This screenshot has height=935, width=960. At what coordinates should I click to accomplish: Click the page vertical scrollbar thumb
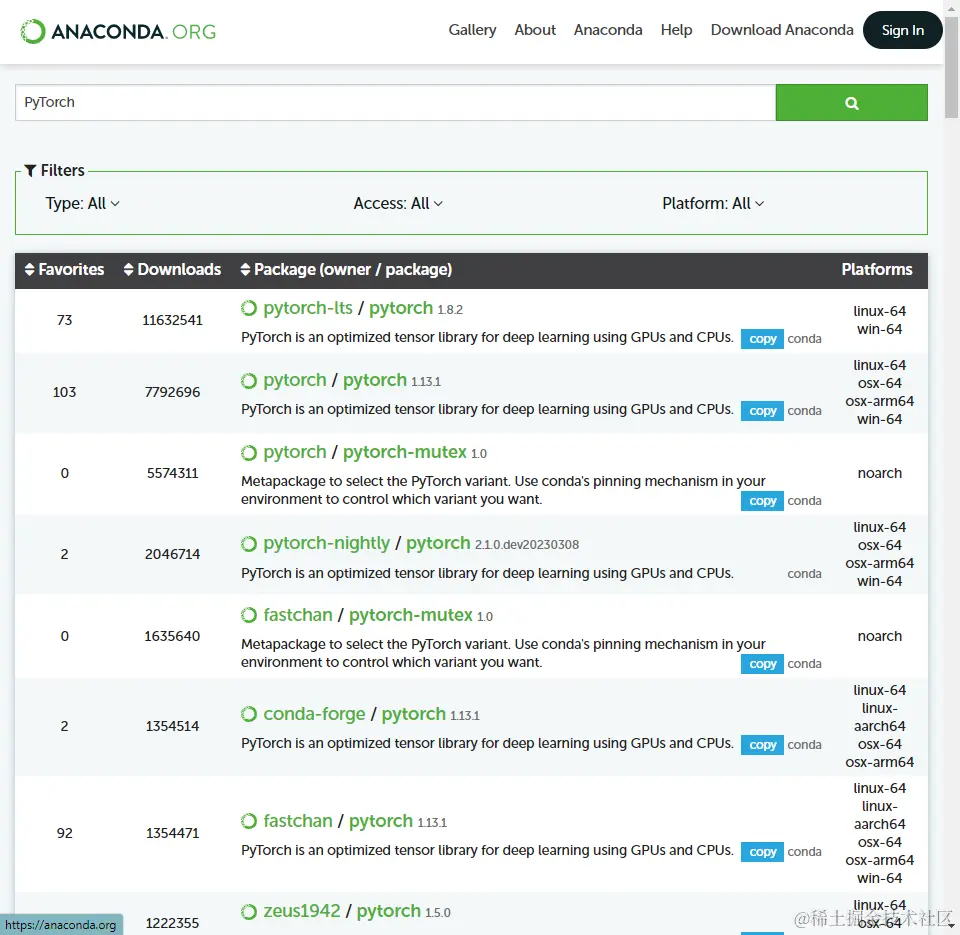pyautogui.click(x=951, y=67)
